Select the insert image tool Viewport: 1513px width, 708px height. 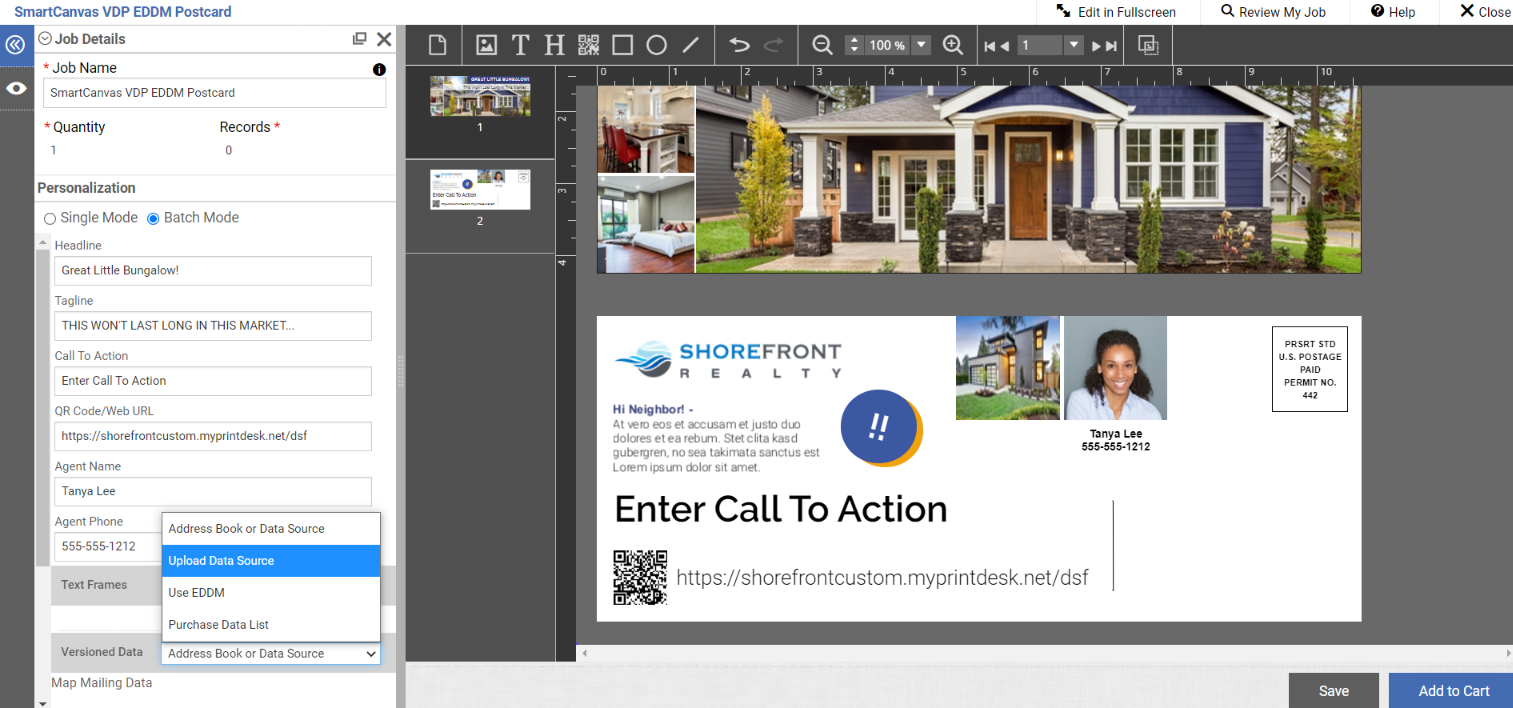pos(486,45)
